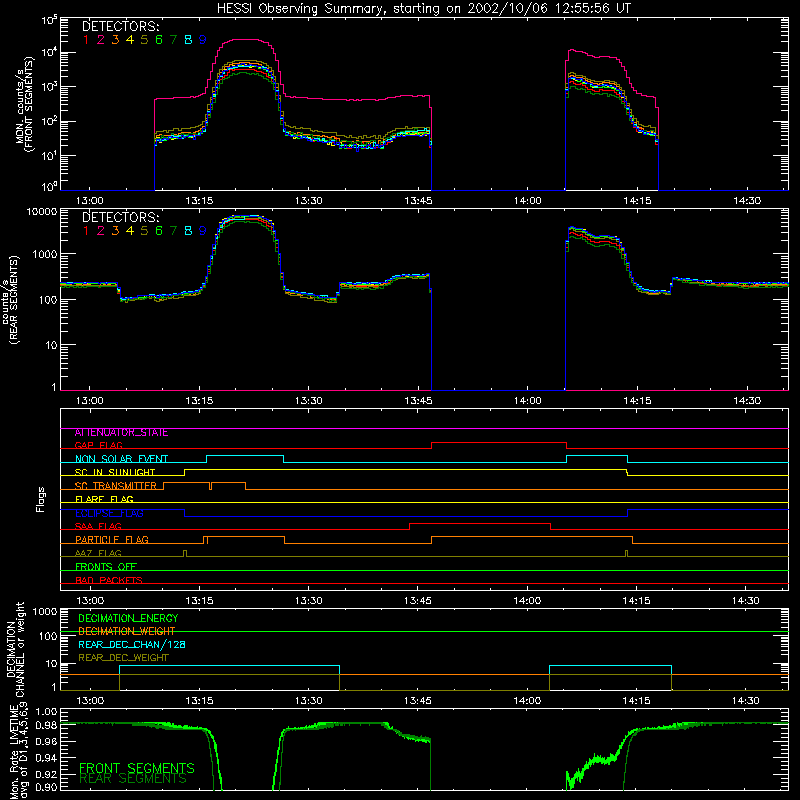
Task: Click 13:00 tick under Flags panel
Action: coord(90,601)
